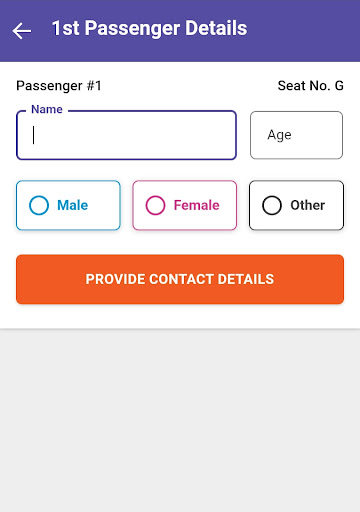The image size is (360, 512).
Task: Tap inside the black-bordered Other box
Action: pyautogui.click(x=296, y=205)
